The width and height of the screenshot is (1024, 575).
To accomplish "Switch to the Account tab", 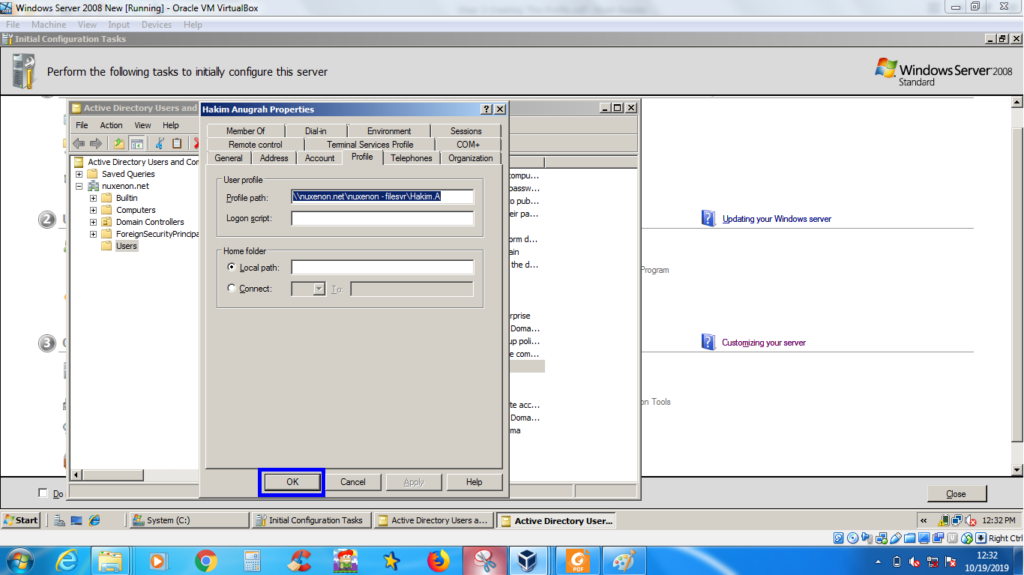I will pos(319,158).
